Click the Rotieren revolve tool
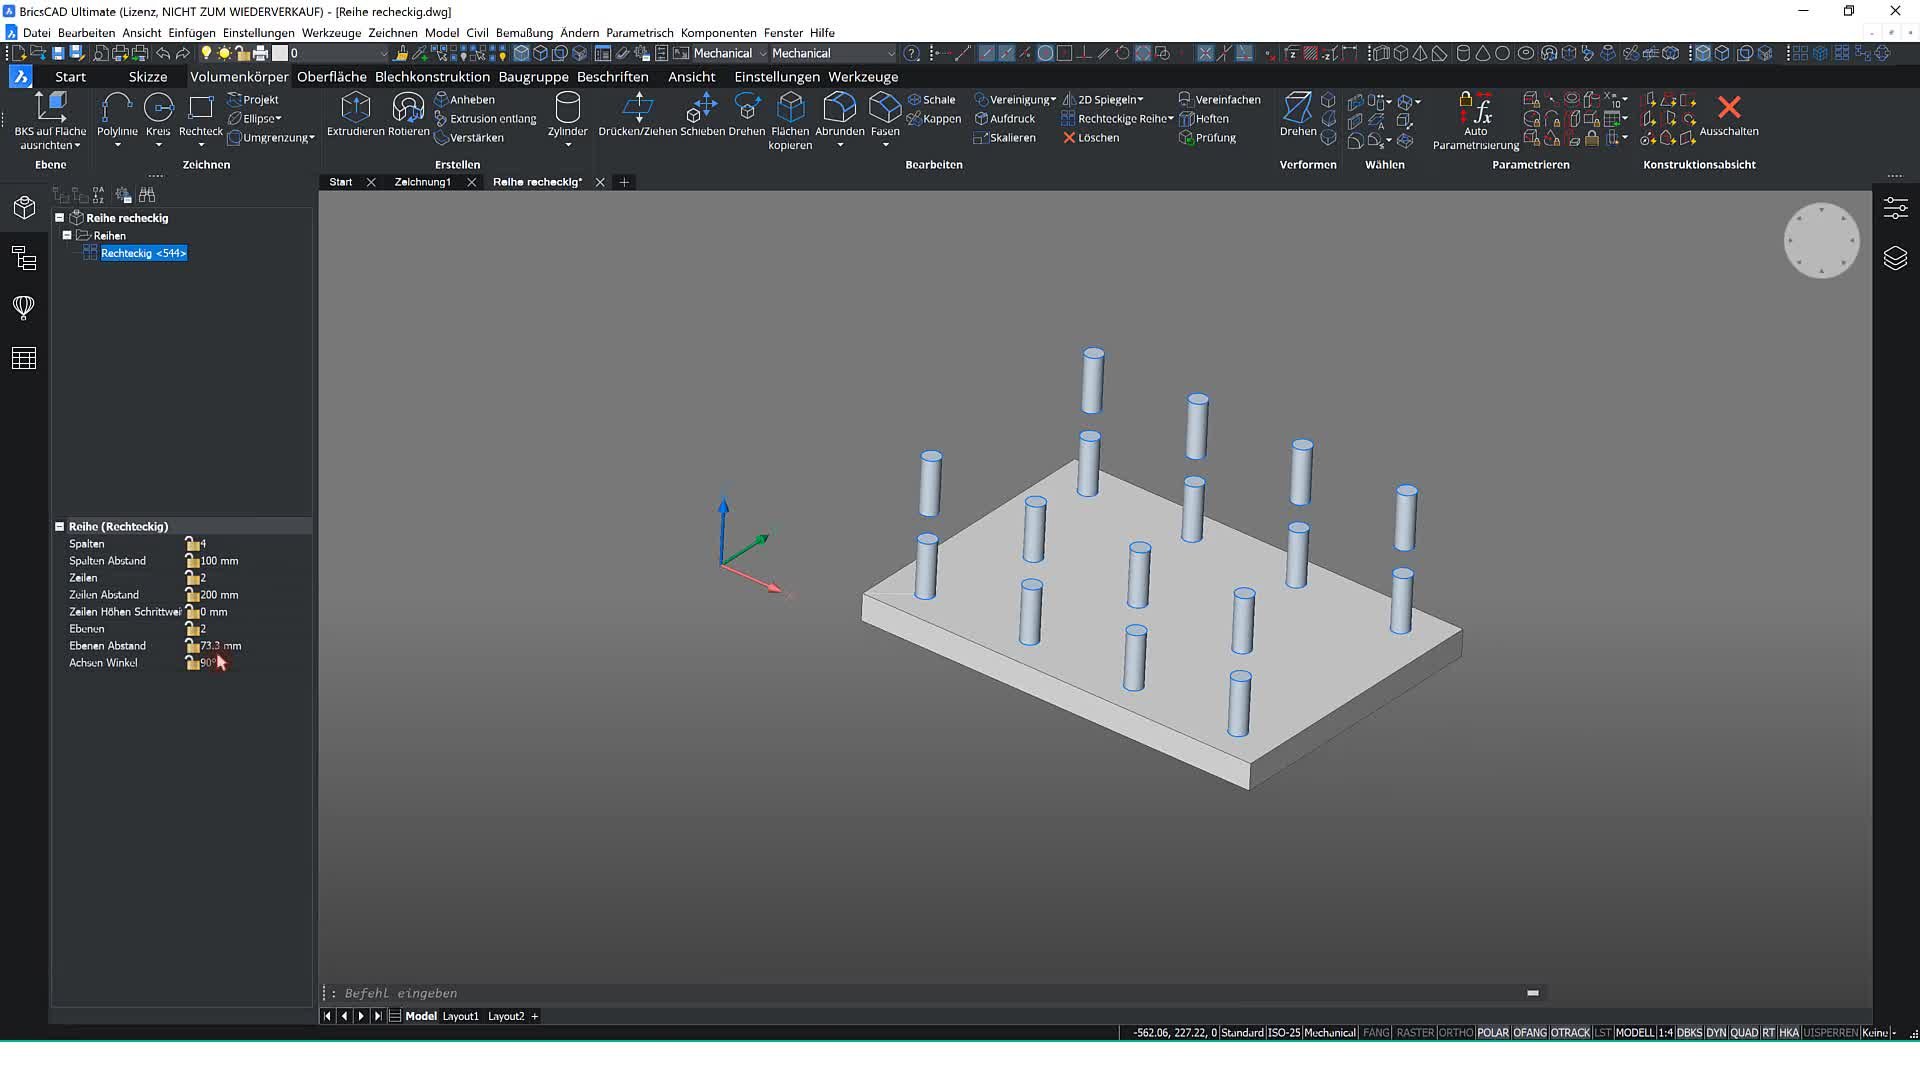 click(x=408, y=115)
